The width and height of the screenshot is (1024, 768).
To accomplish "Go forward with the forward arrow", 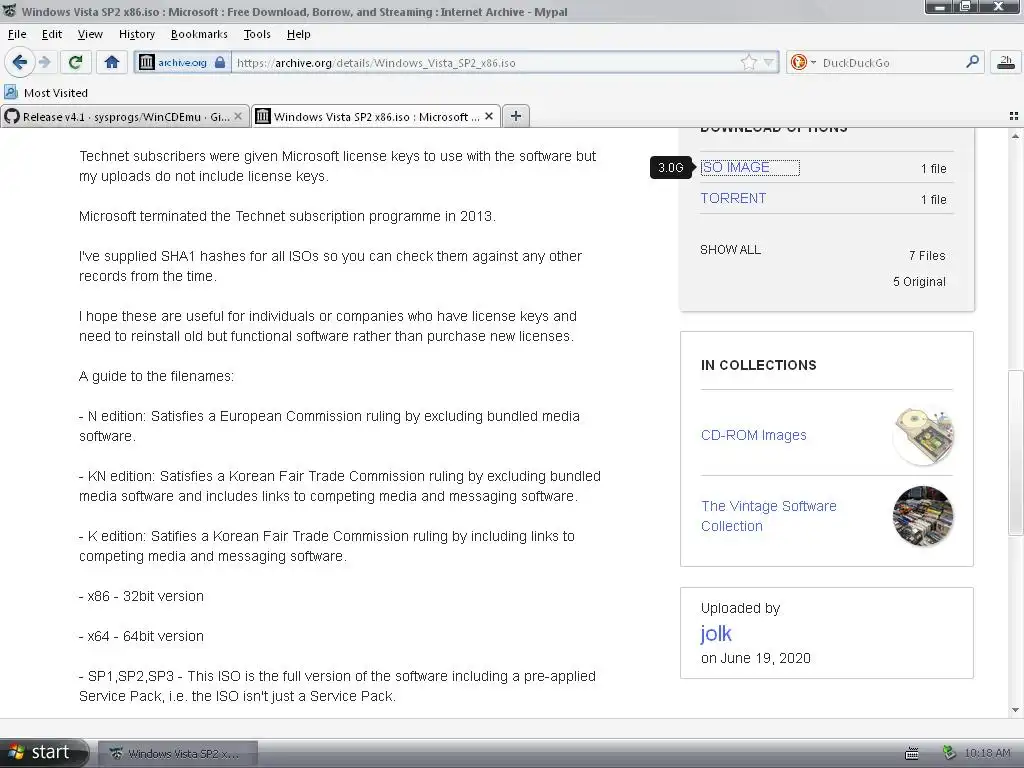I will (45, 63).
